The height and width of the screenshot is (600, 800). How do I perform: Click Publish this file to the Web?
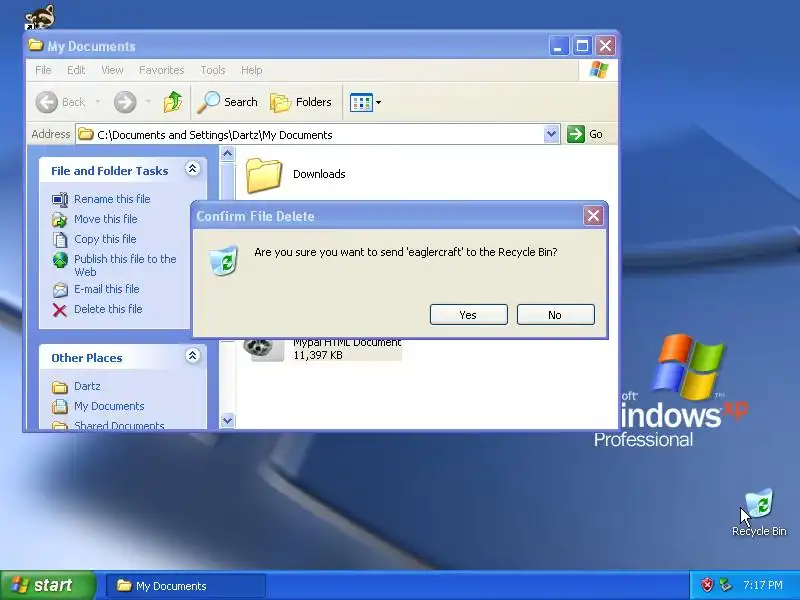(125, 265)
